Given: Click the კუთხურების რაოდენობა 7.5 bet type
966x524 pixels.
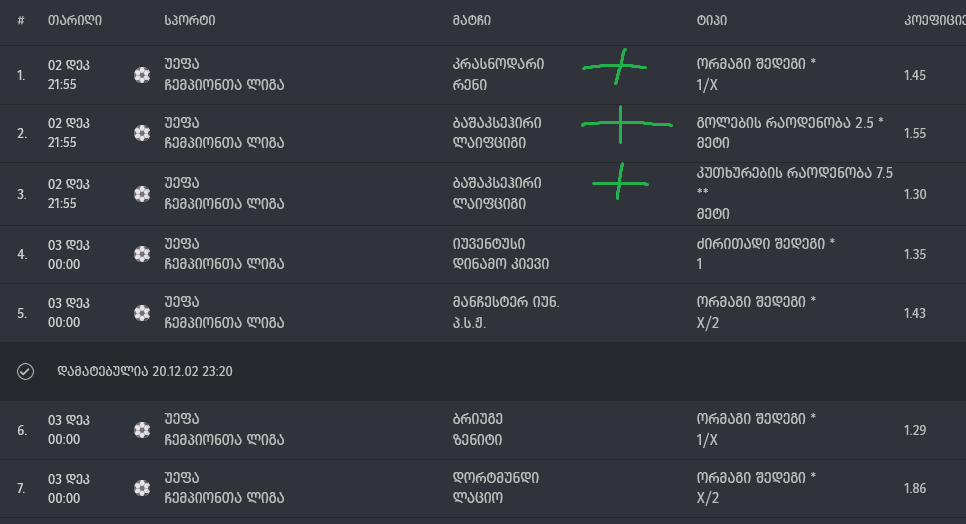Looking at the screenshot, I should (x=795, y=173).
